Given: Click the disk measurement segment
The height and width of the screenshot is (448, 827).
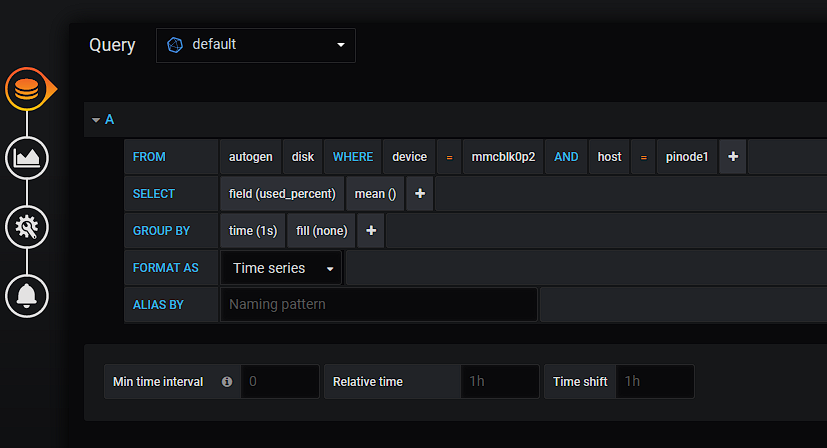Looking at the screenshot, I should click(x=303, y=157).
